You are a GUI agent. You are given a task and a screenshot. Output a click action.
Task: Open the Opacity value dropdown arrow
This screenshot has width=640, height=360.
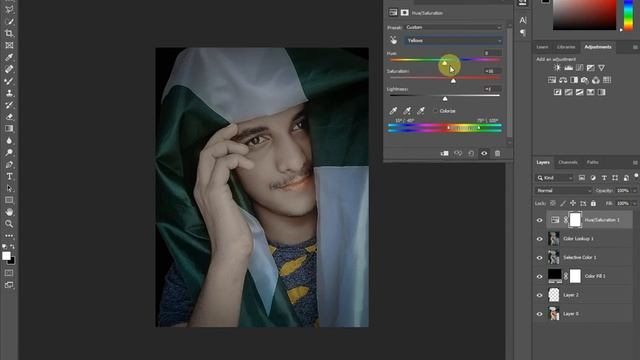(634, 191)
